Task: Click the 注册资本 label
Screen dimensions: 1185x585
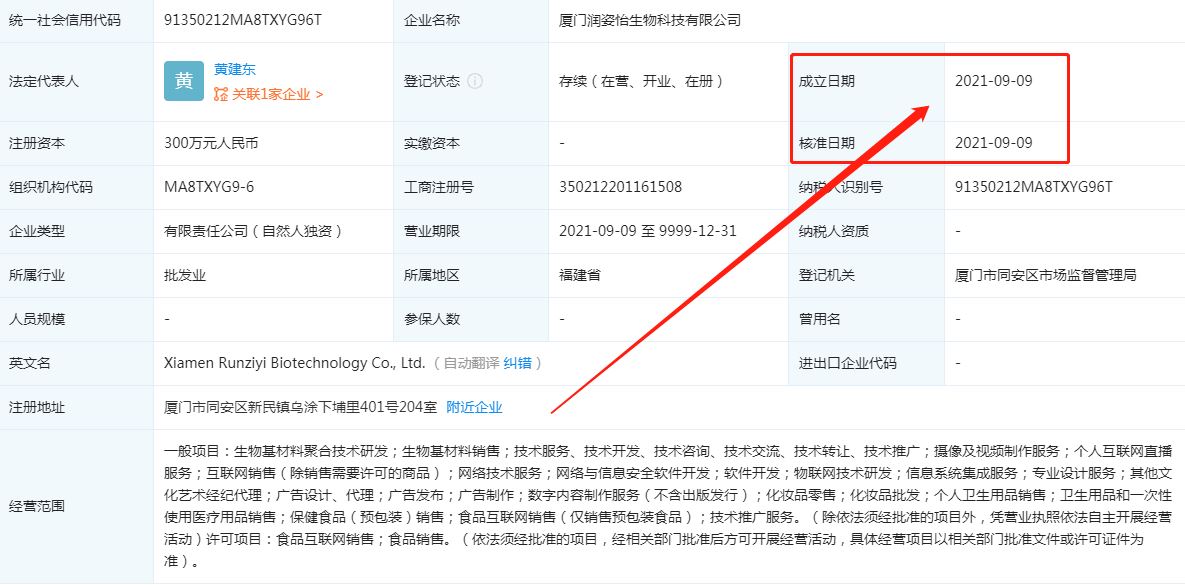Action: point(36,143)
